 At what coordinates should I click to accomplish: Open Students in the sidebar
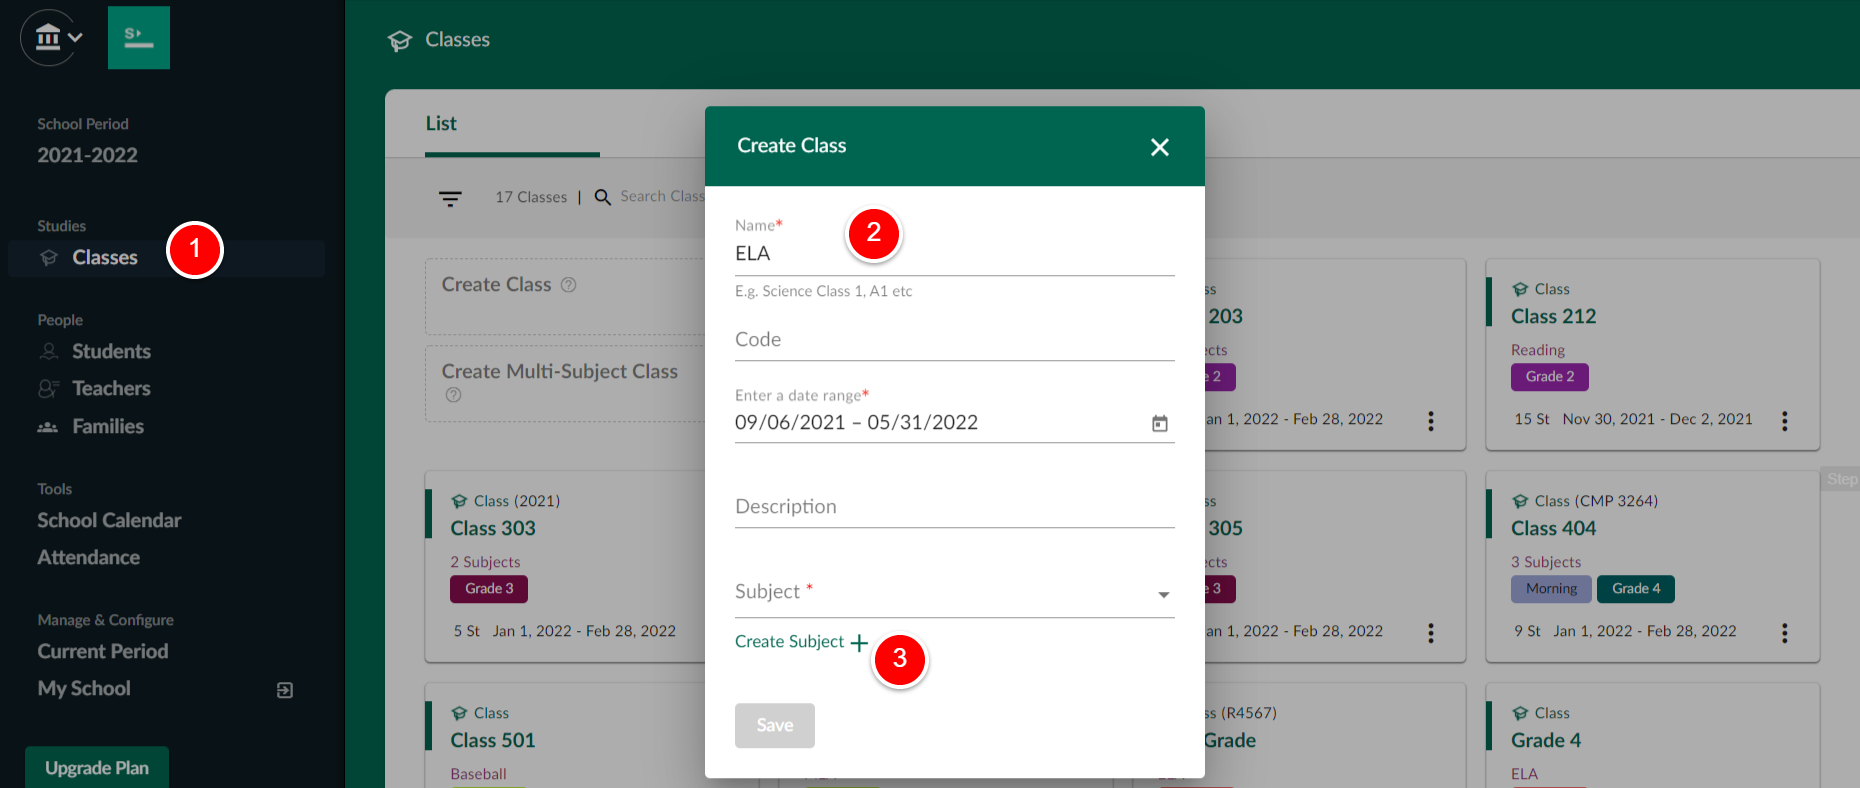[111, 352]
